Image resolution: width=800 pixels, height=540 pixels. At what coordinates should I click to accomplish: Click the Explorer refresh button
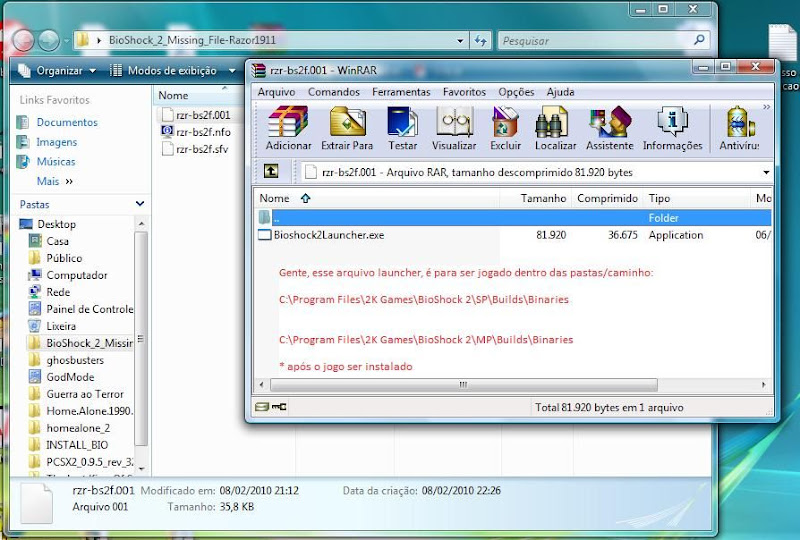pos(480,40)
